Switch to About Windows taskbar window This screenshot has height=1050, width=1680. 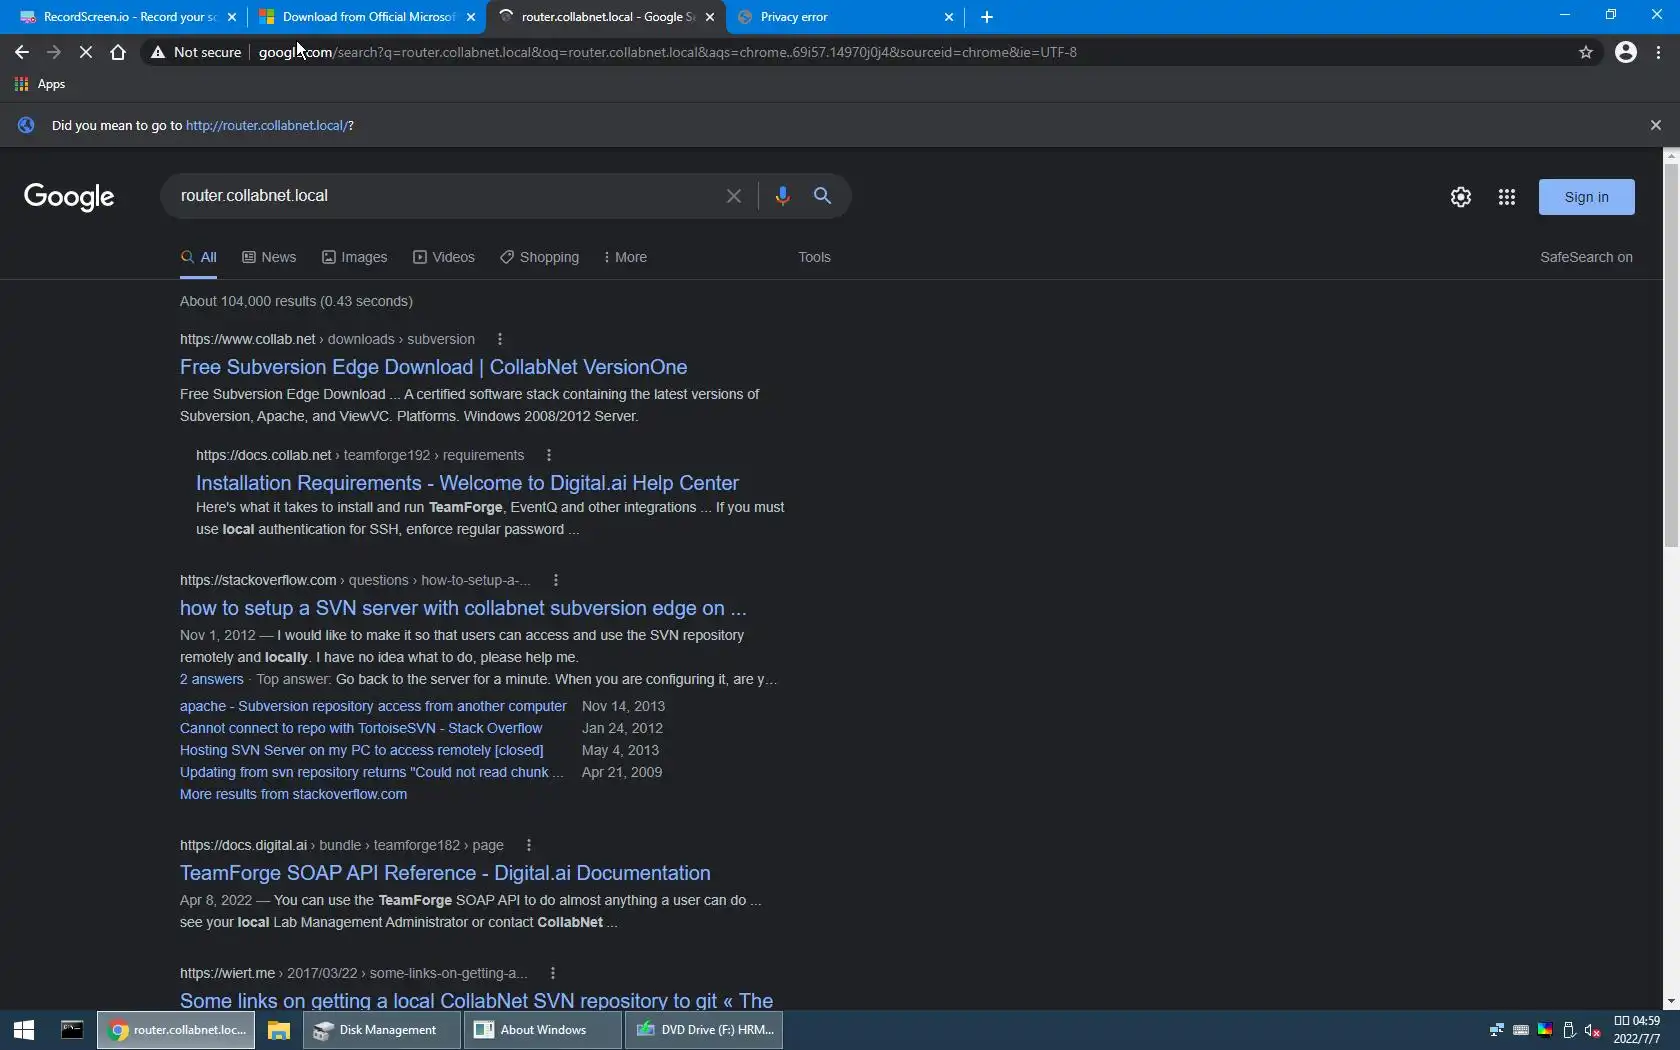[543, 1030]
